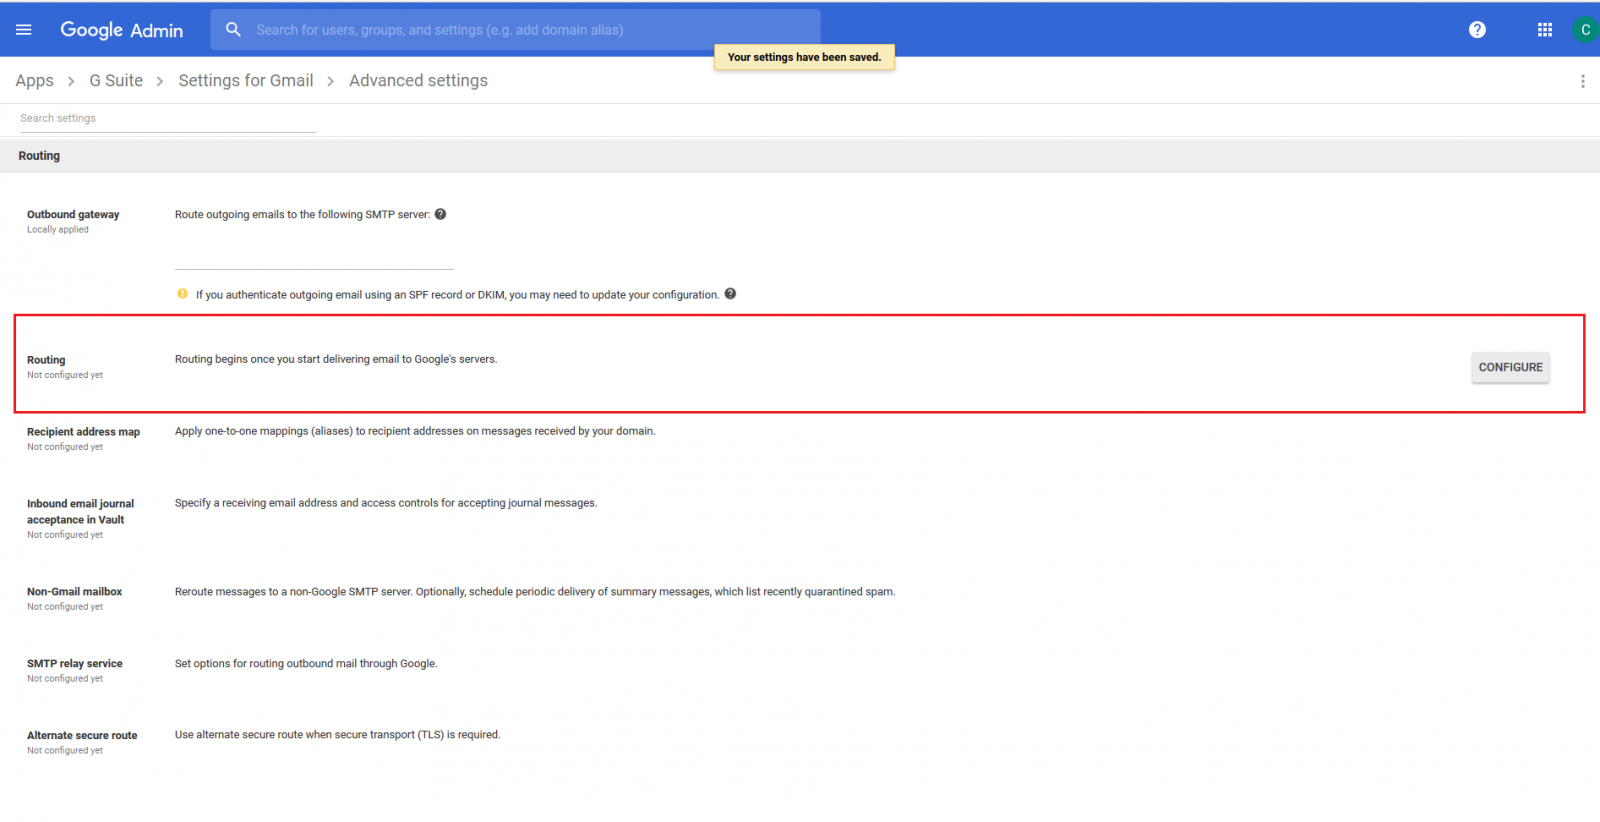Select the Outbound gateway setting
This screenshot has height=822, width=1600.
pos(73,214)
